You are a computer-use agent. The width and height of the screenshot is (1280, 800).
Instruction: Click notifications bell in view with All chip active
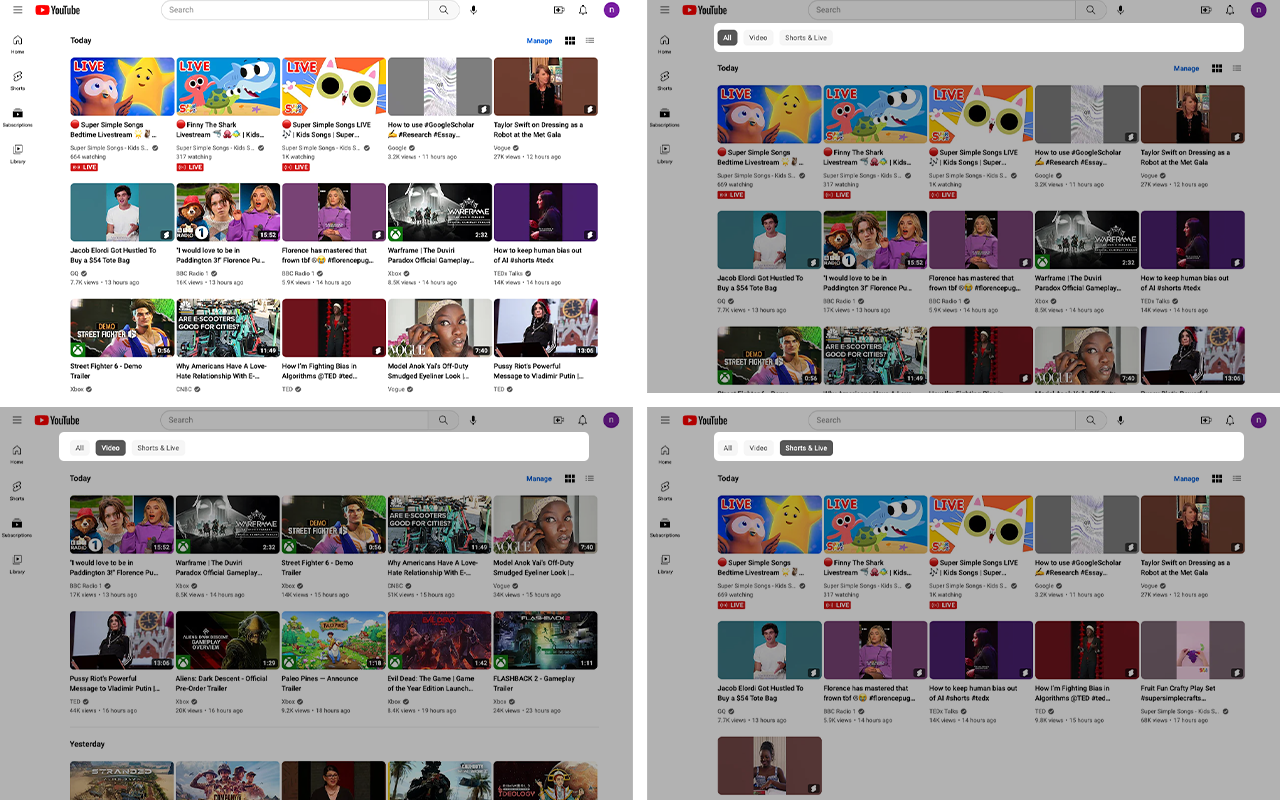[1230, 10]
